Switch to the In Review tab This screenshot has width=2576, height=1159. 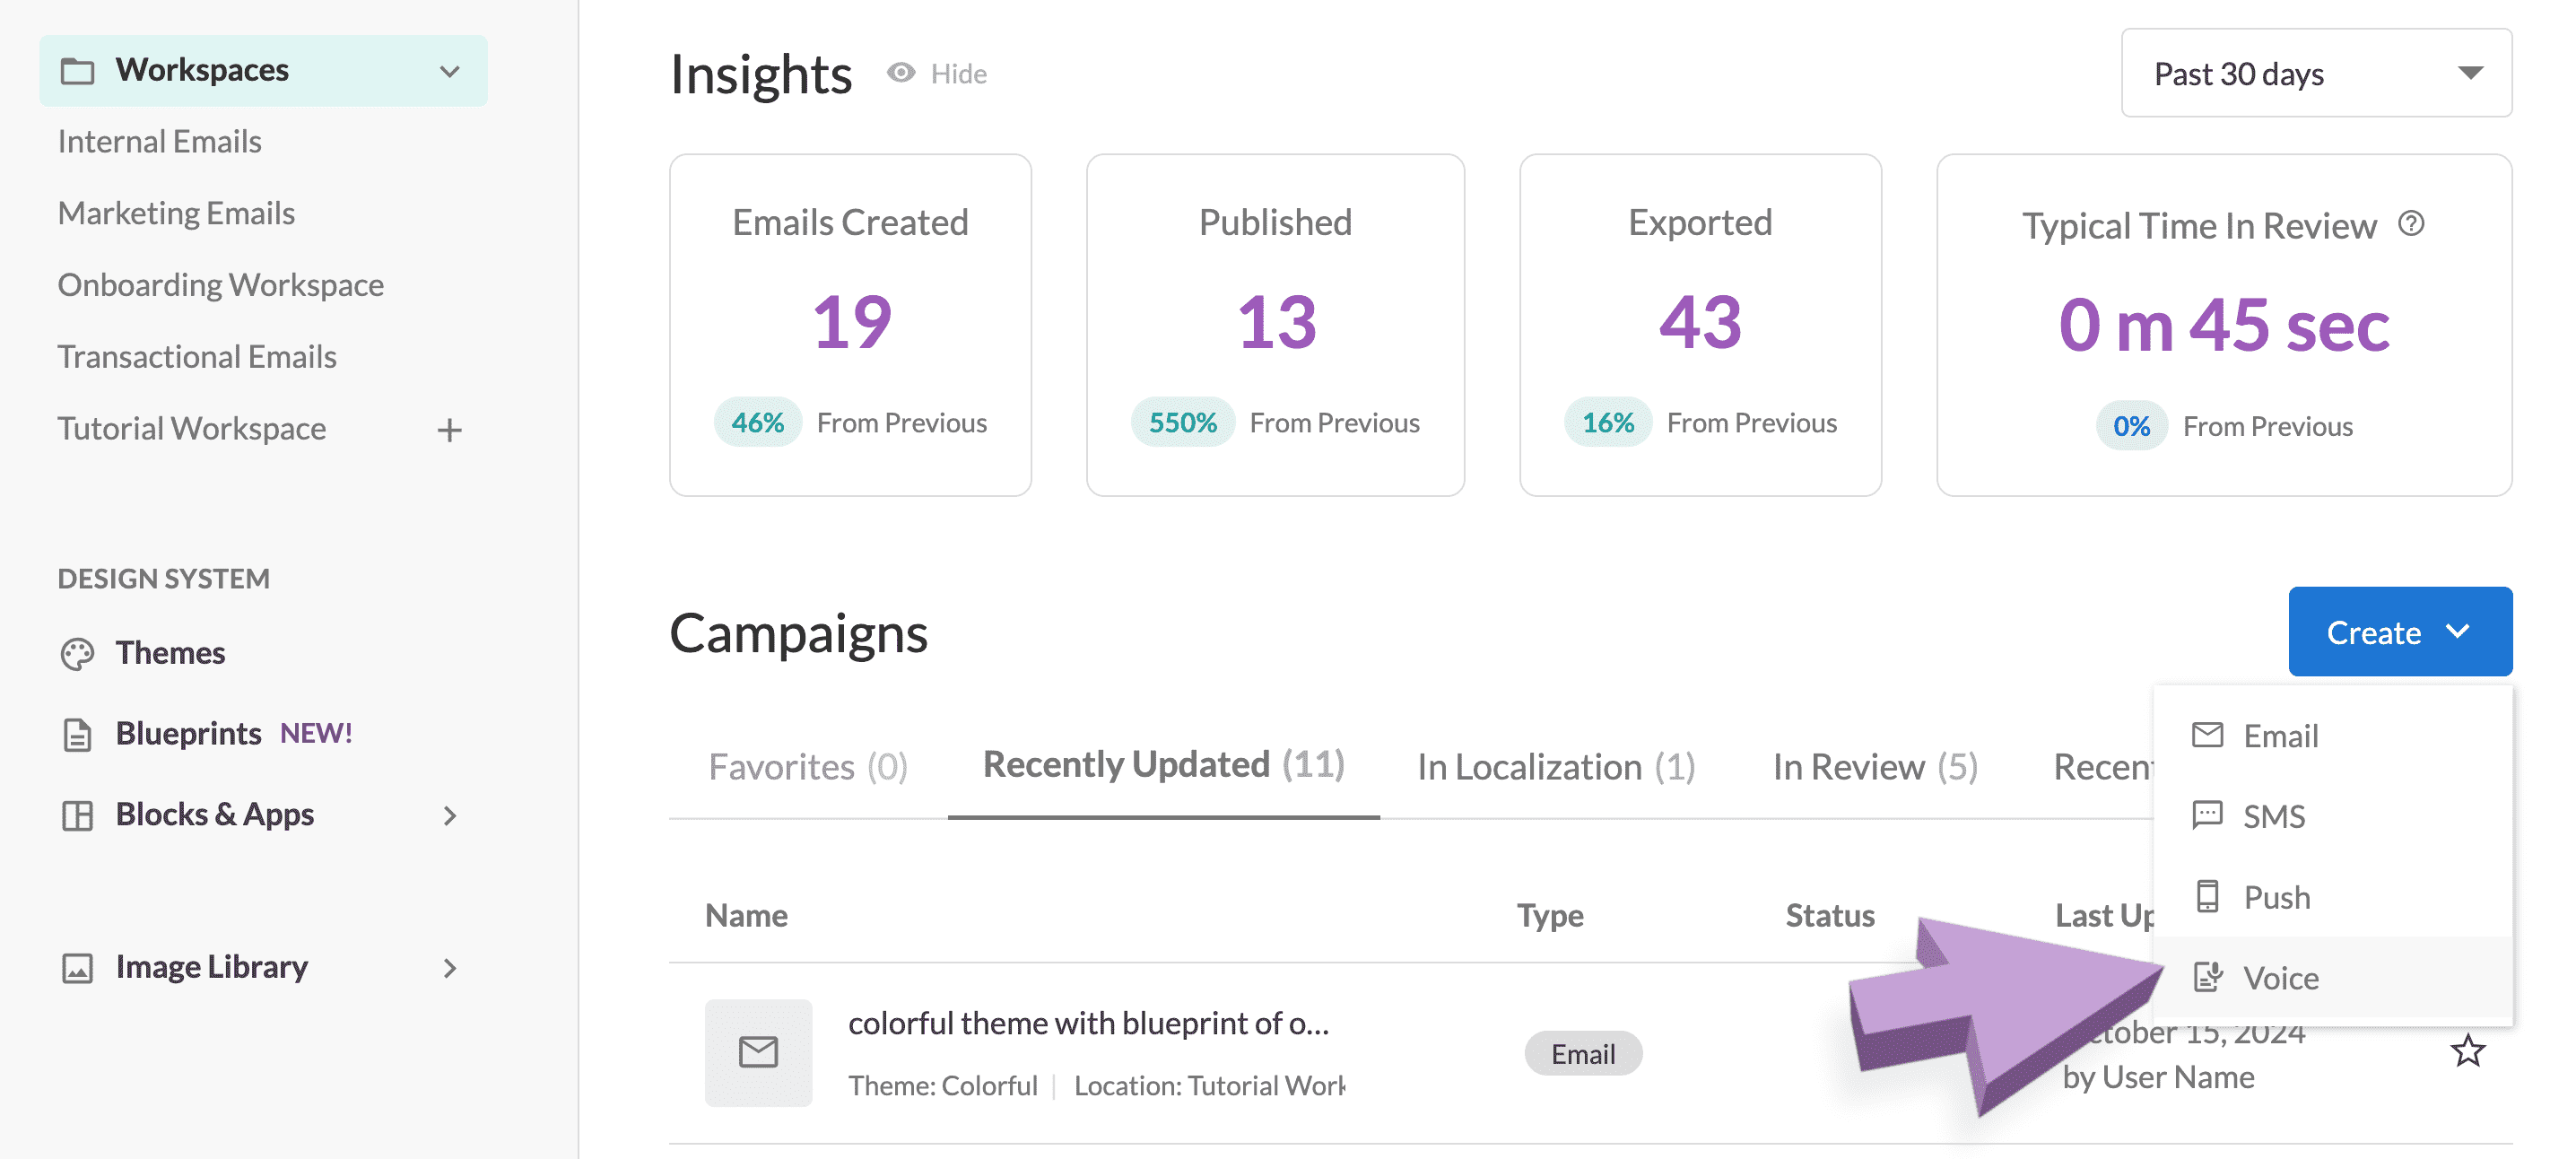point(1875,767)
